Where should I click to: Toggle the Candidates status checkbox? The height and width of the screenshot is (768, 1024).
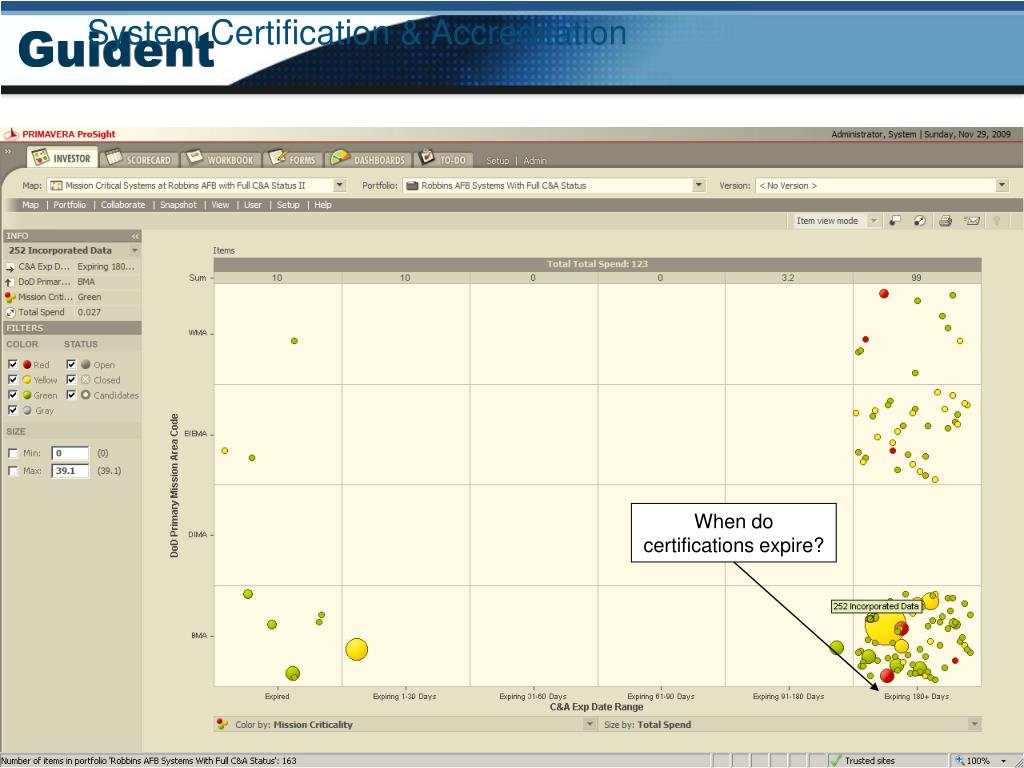pyautogui.click(x=71, y=395)
